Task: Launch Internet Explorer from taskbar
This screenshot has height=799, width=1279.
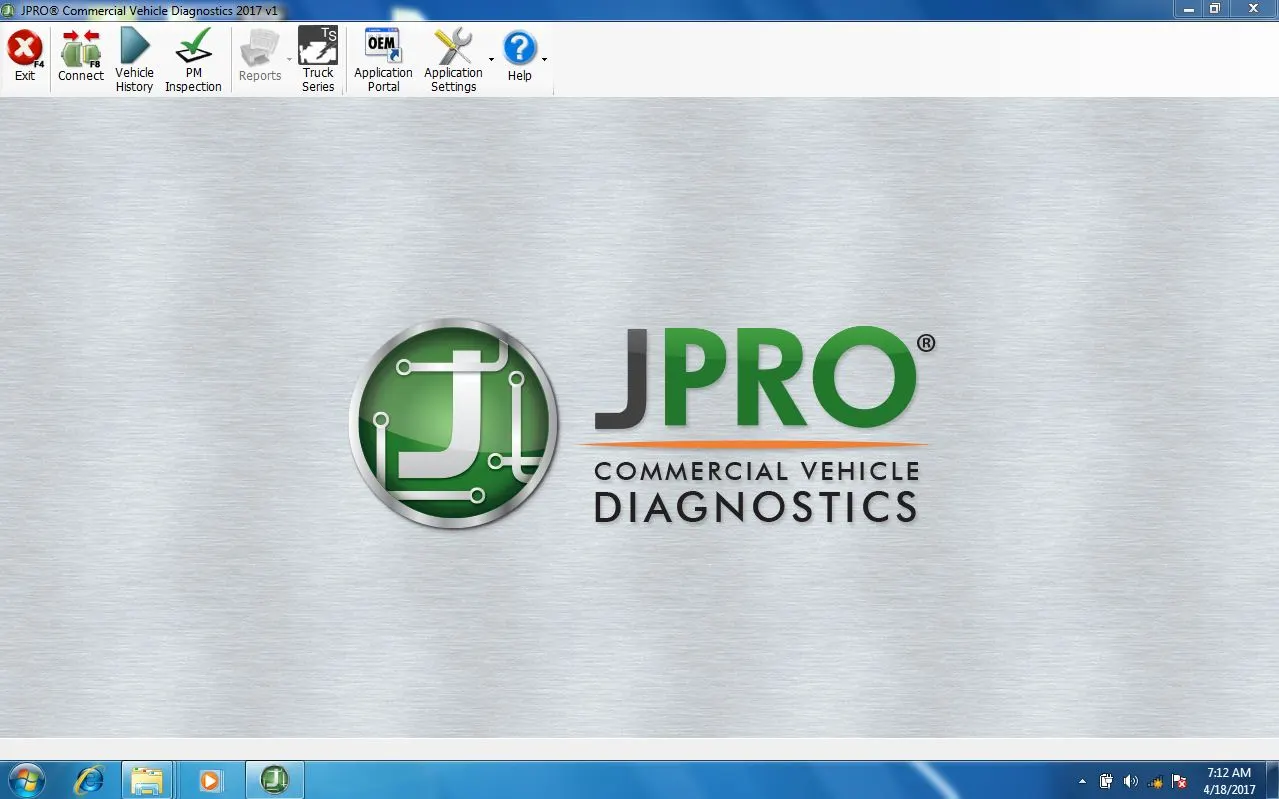Action: tap(90, 779)
